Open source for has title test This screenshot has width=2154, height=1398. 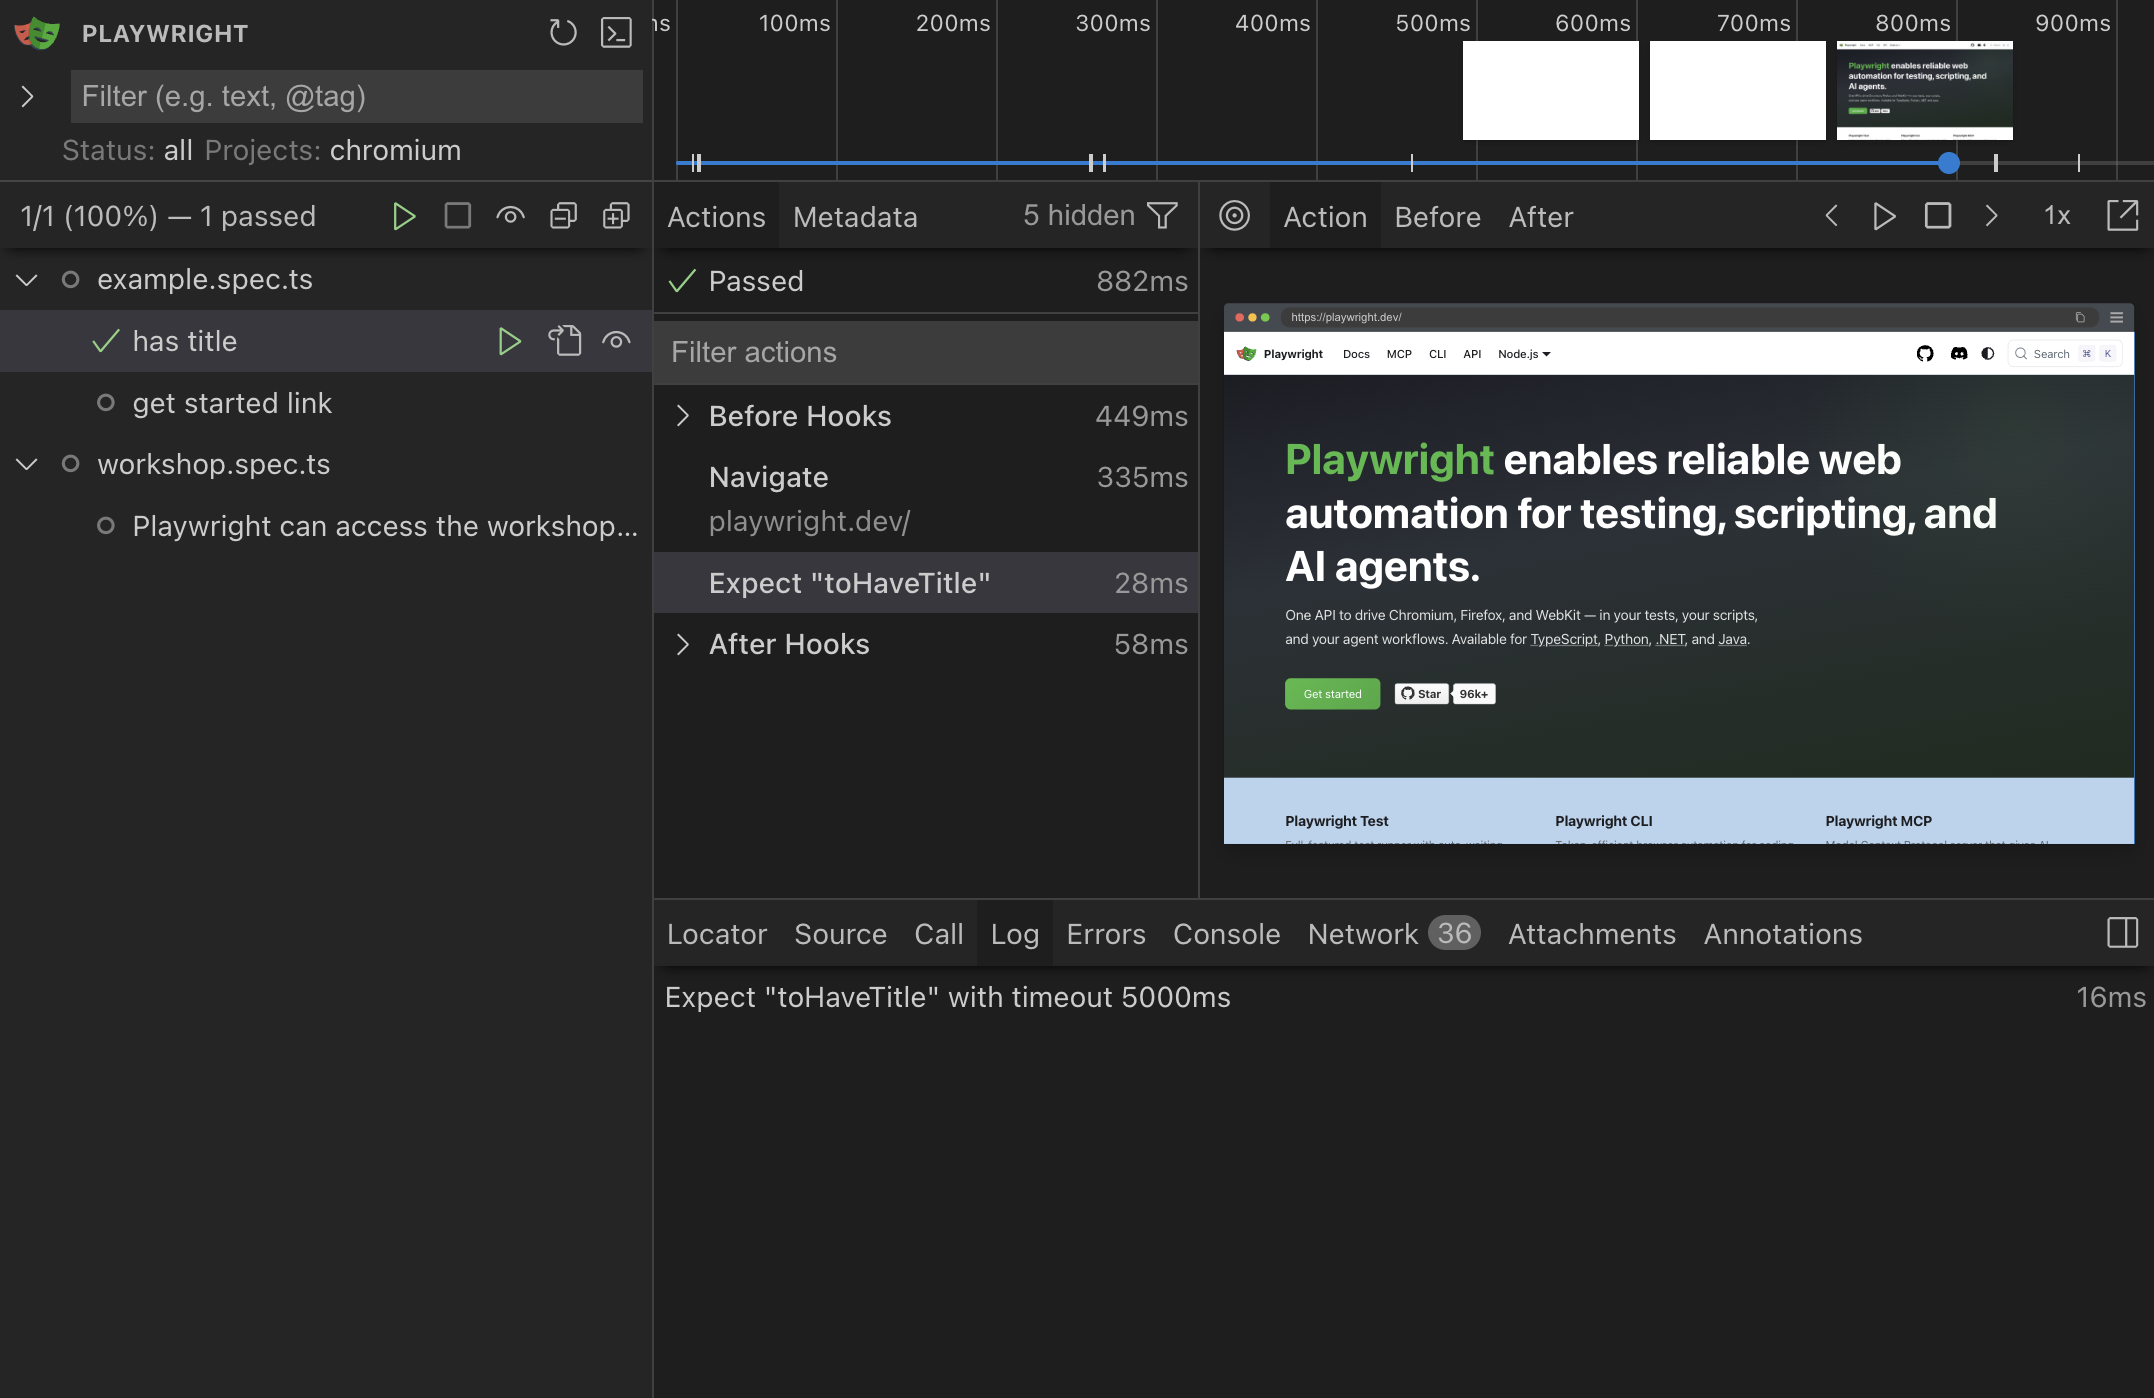click(564, 341)
